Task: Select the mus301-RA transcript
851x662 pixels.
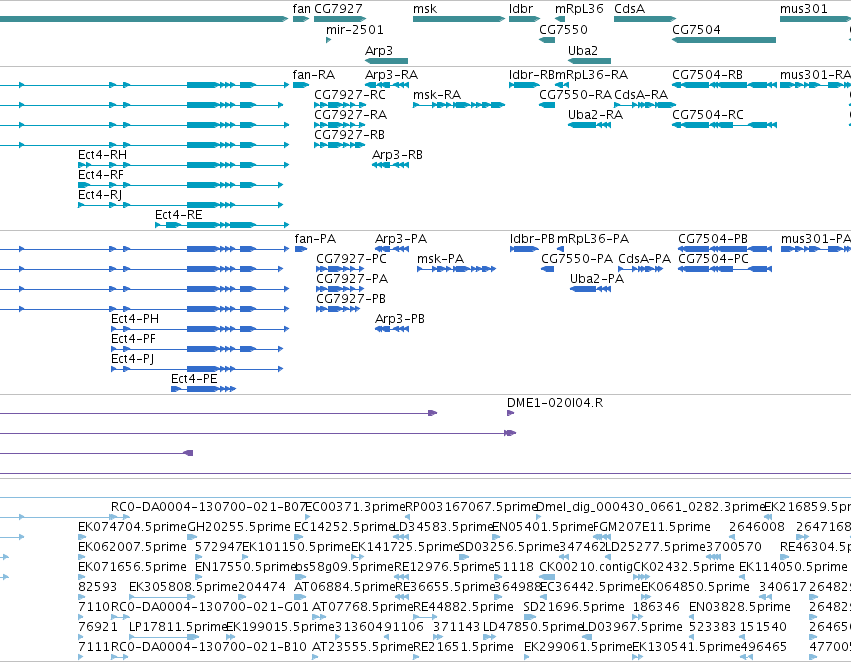Action: click(815, 85)
